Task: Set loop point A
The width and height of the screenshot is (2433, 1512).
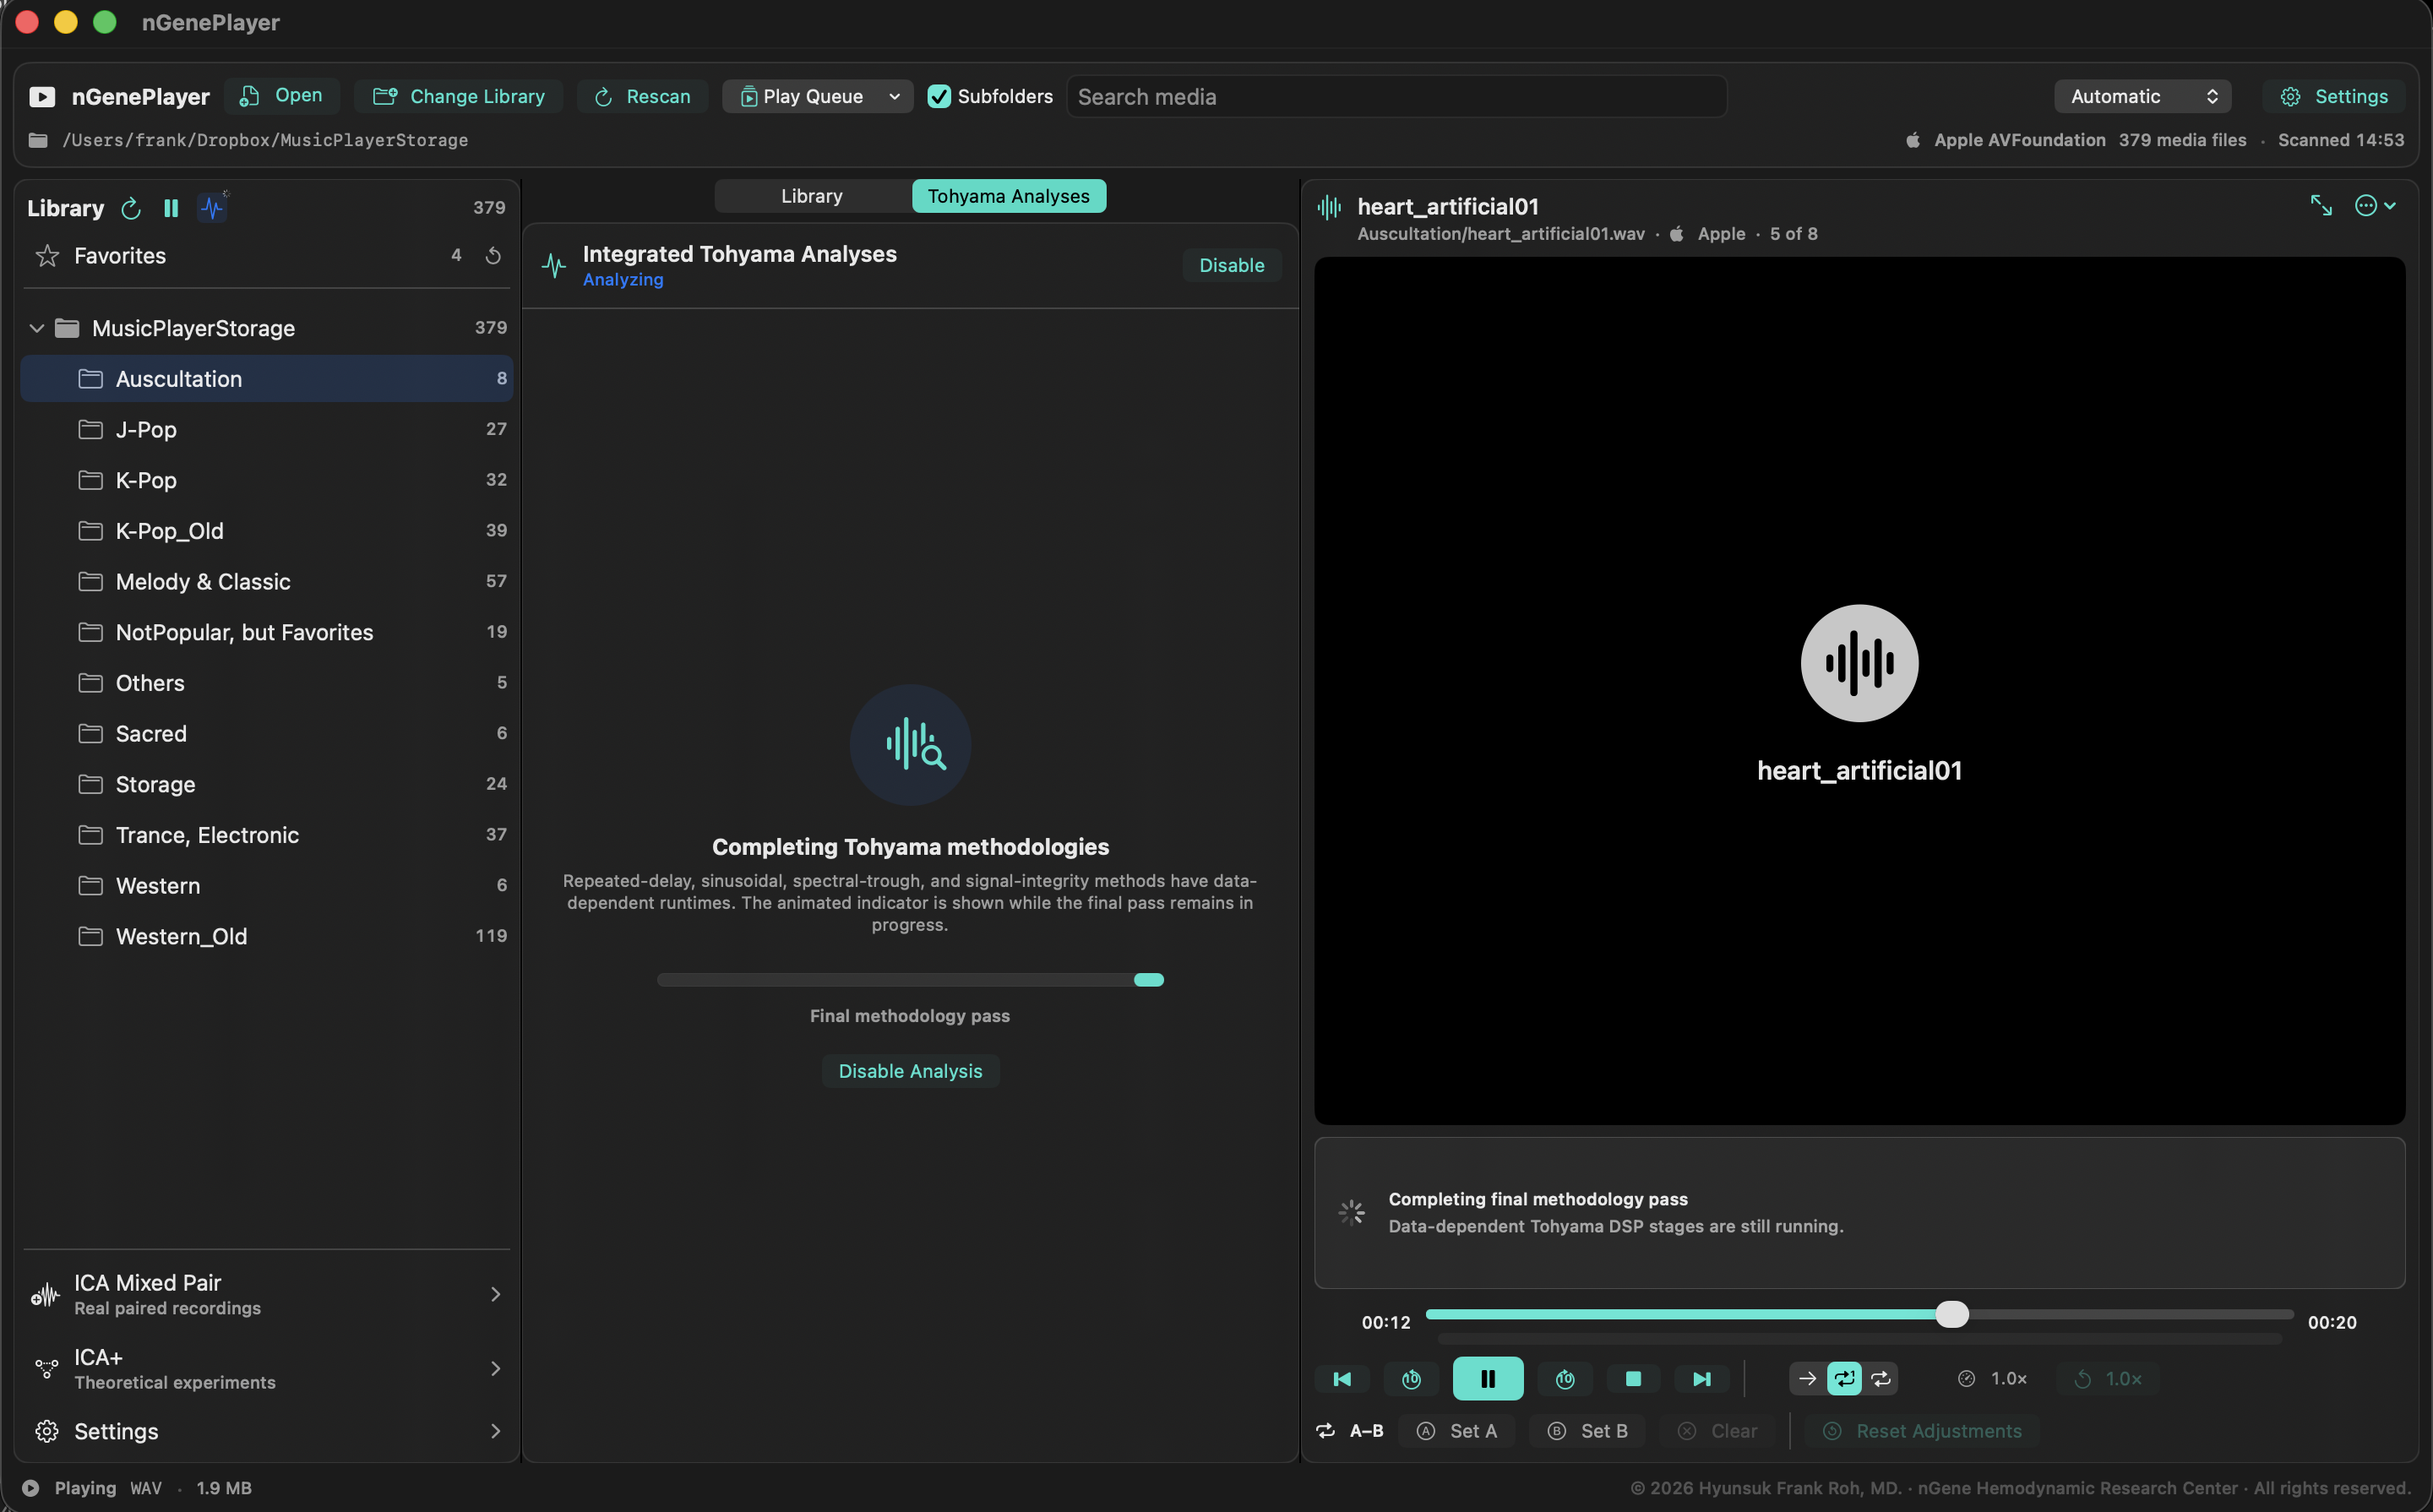Action: click(1457, 1431)
